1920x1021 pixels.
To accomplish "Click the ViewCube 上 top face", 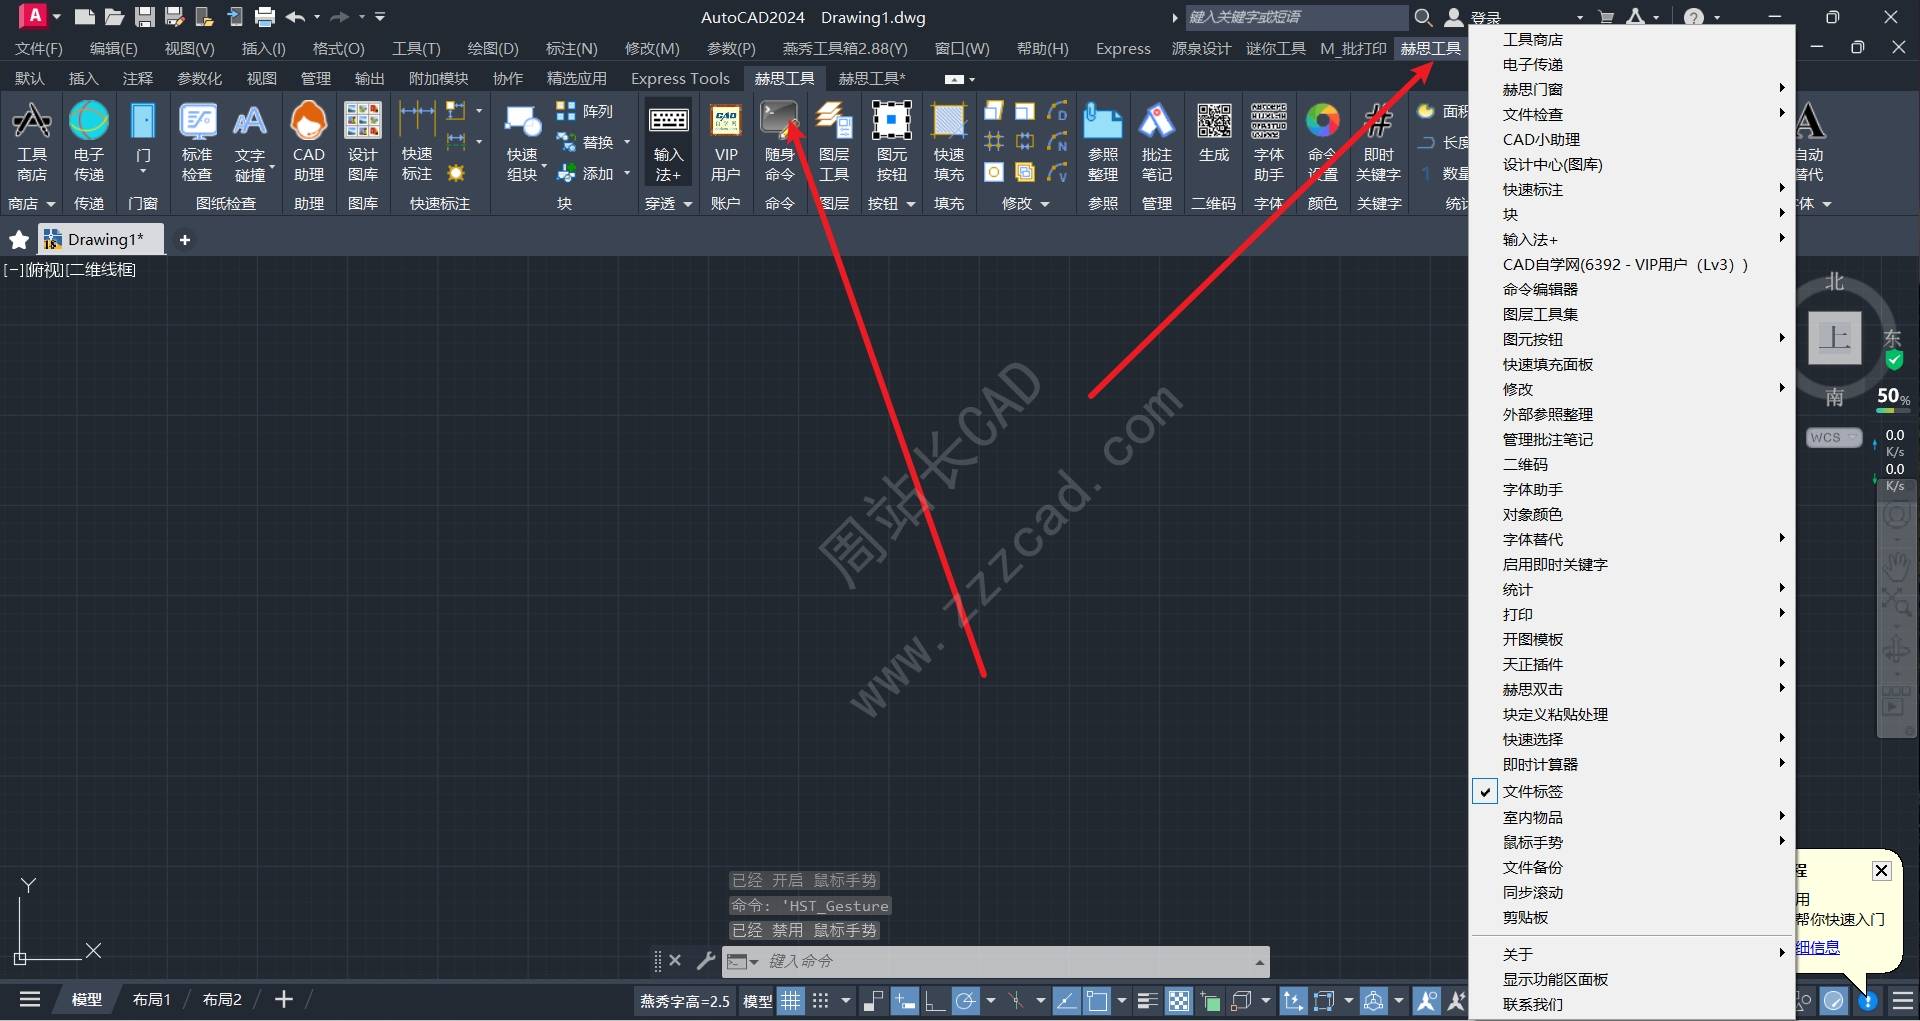I will [1835, 337].
